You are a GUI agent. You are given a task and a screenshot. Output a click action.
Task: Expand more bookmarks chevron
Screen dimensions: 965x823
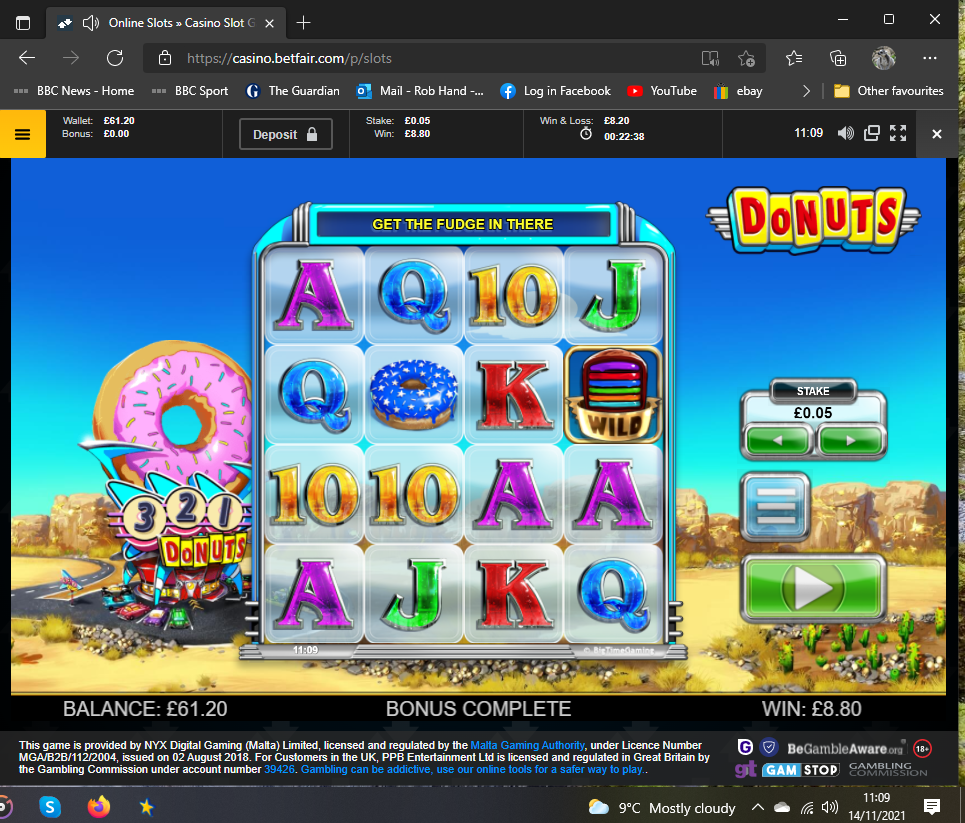806,91
